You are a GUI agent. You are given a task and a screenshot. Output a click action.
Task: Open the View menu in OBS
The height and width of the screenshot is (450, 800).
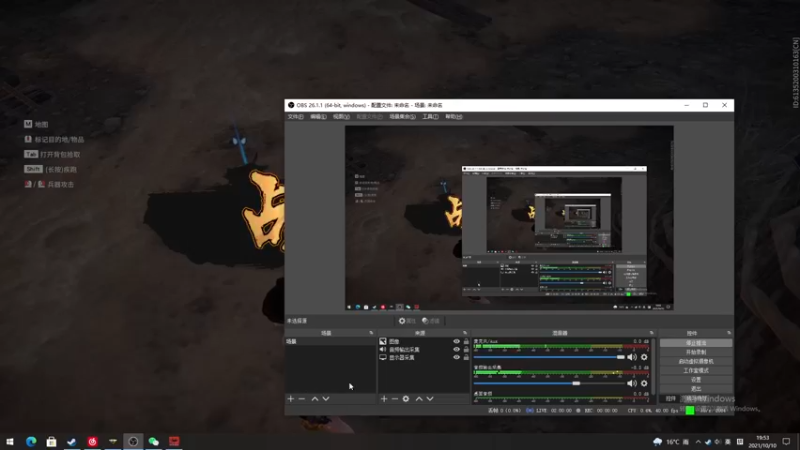point(341,117)
